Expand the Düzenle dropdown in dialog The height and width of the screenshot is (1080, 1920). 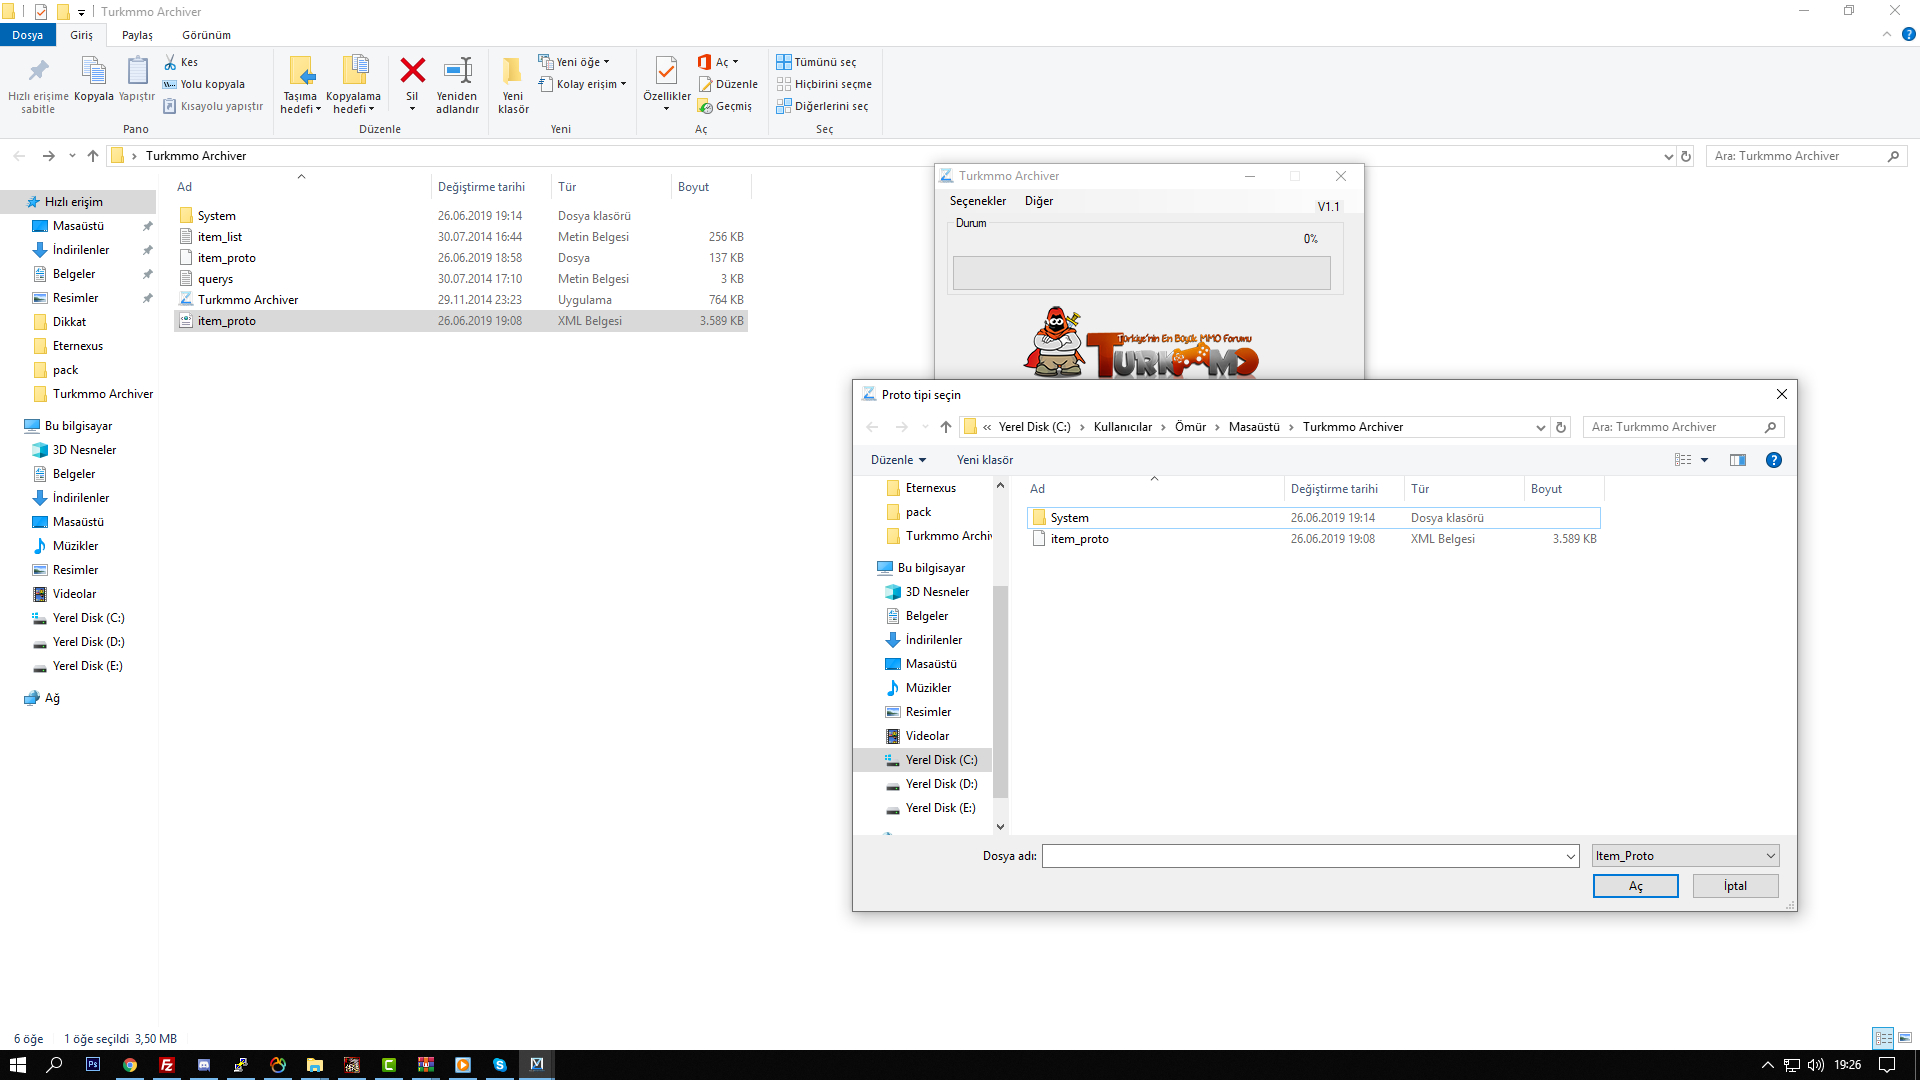point(898,460)
